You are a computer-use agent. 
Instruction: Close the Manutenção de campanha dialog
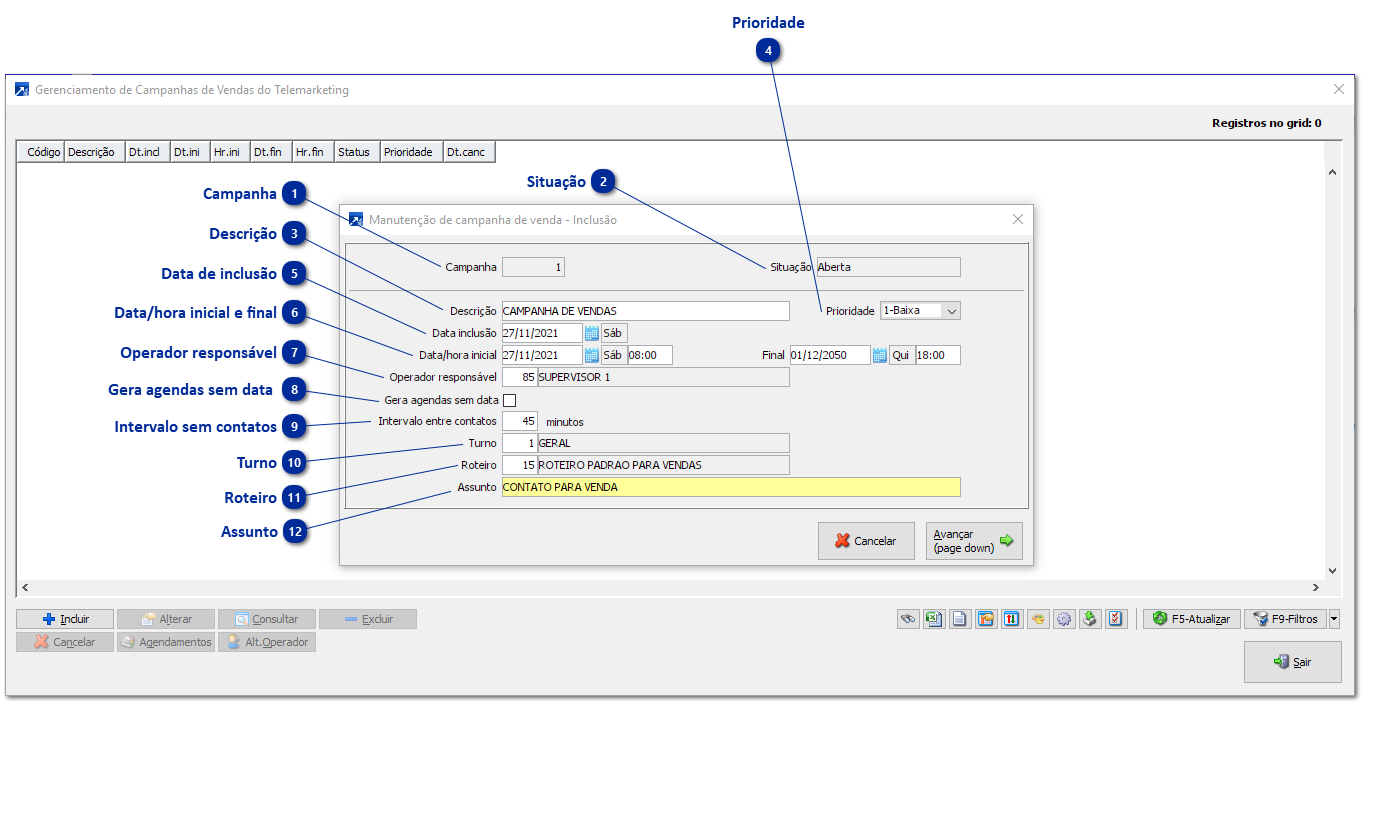click(x=1018, y=219)
